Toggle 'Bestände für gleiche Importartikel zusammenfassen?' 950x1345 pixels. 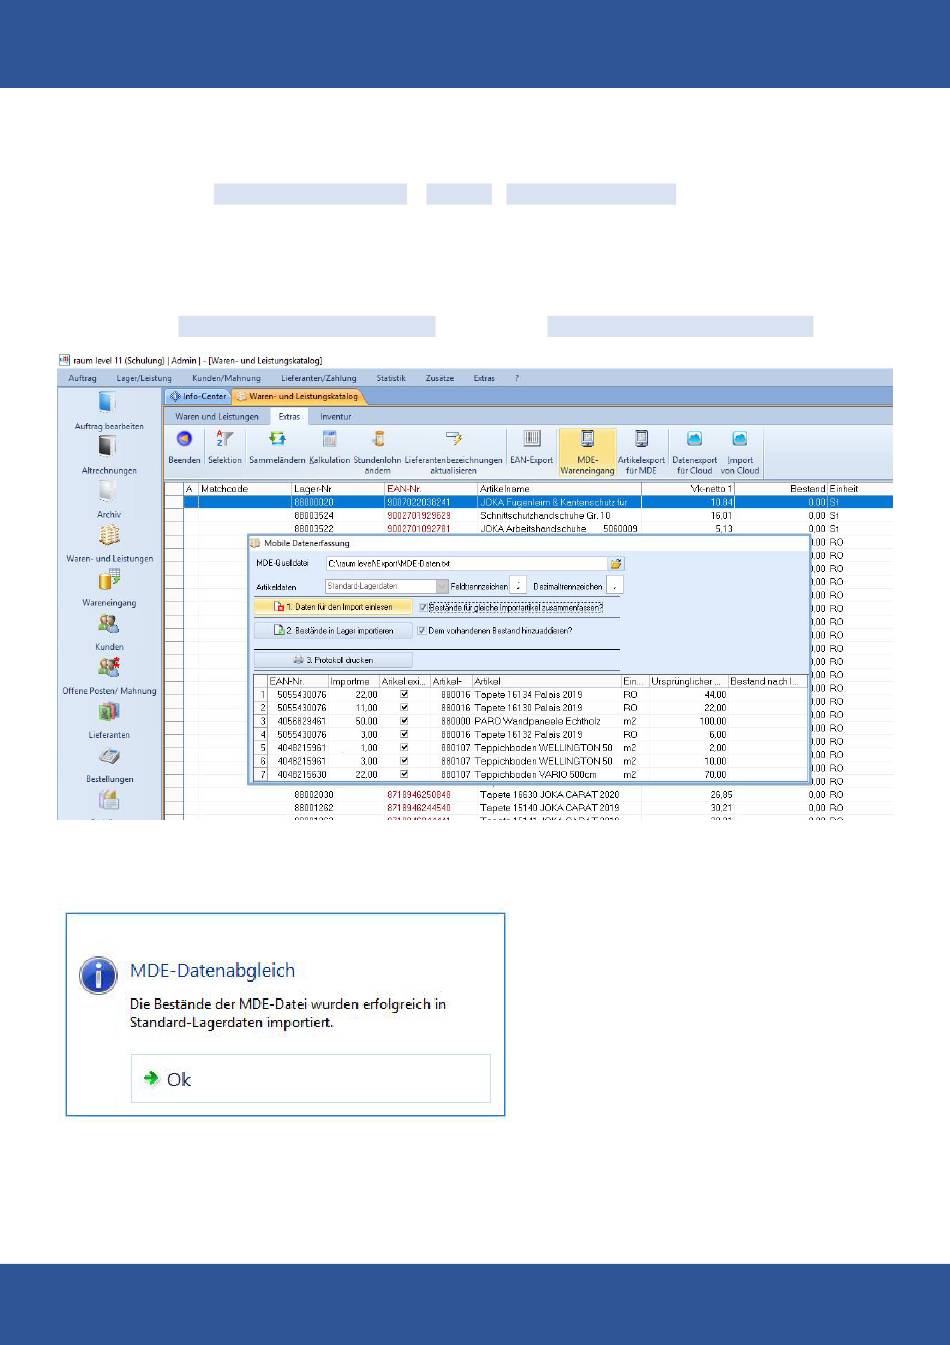click(x=423, y=607)
